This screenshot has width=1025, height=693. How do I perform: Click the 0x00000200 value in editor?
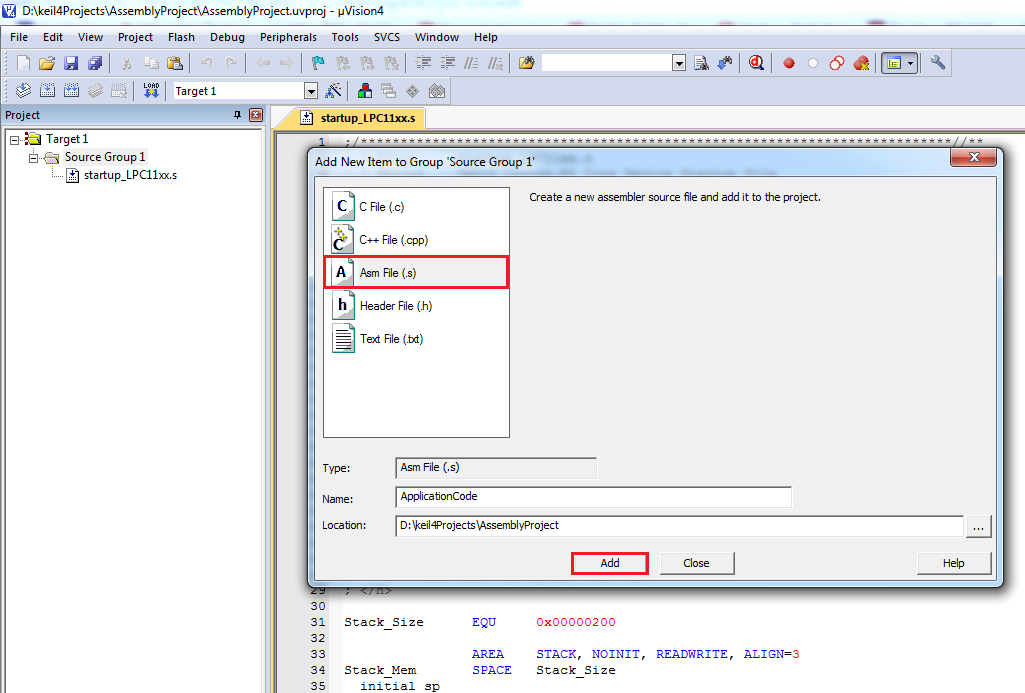576,622
